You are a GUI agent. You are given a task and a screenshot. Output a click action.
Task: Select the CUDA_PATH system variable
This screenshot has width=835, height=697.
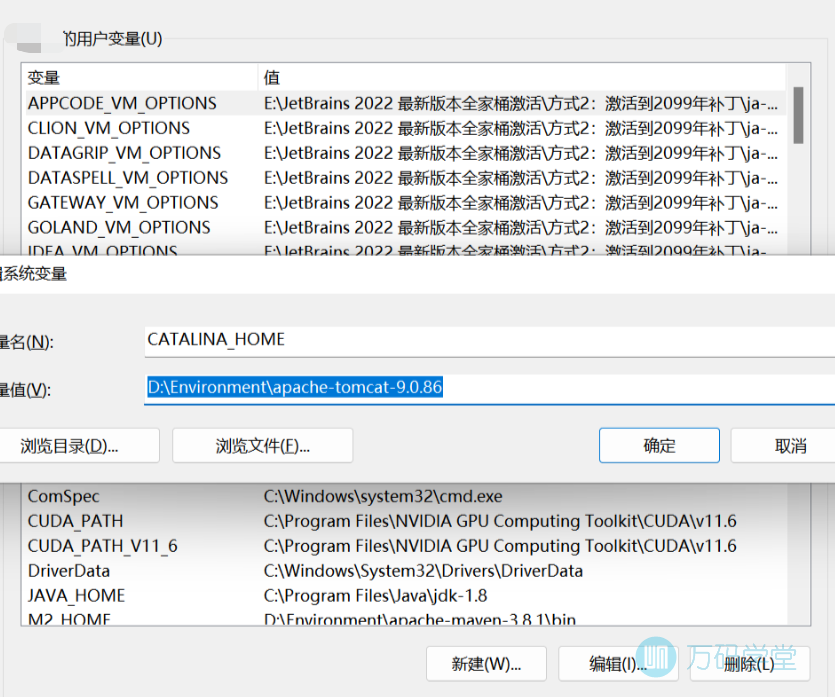coord(74,521)
